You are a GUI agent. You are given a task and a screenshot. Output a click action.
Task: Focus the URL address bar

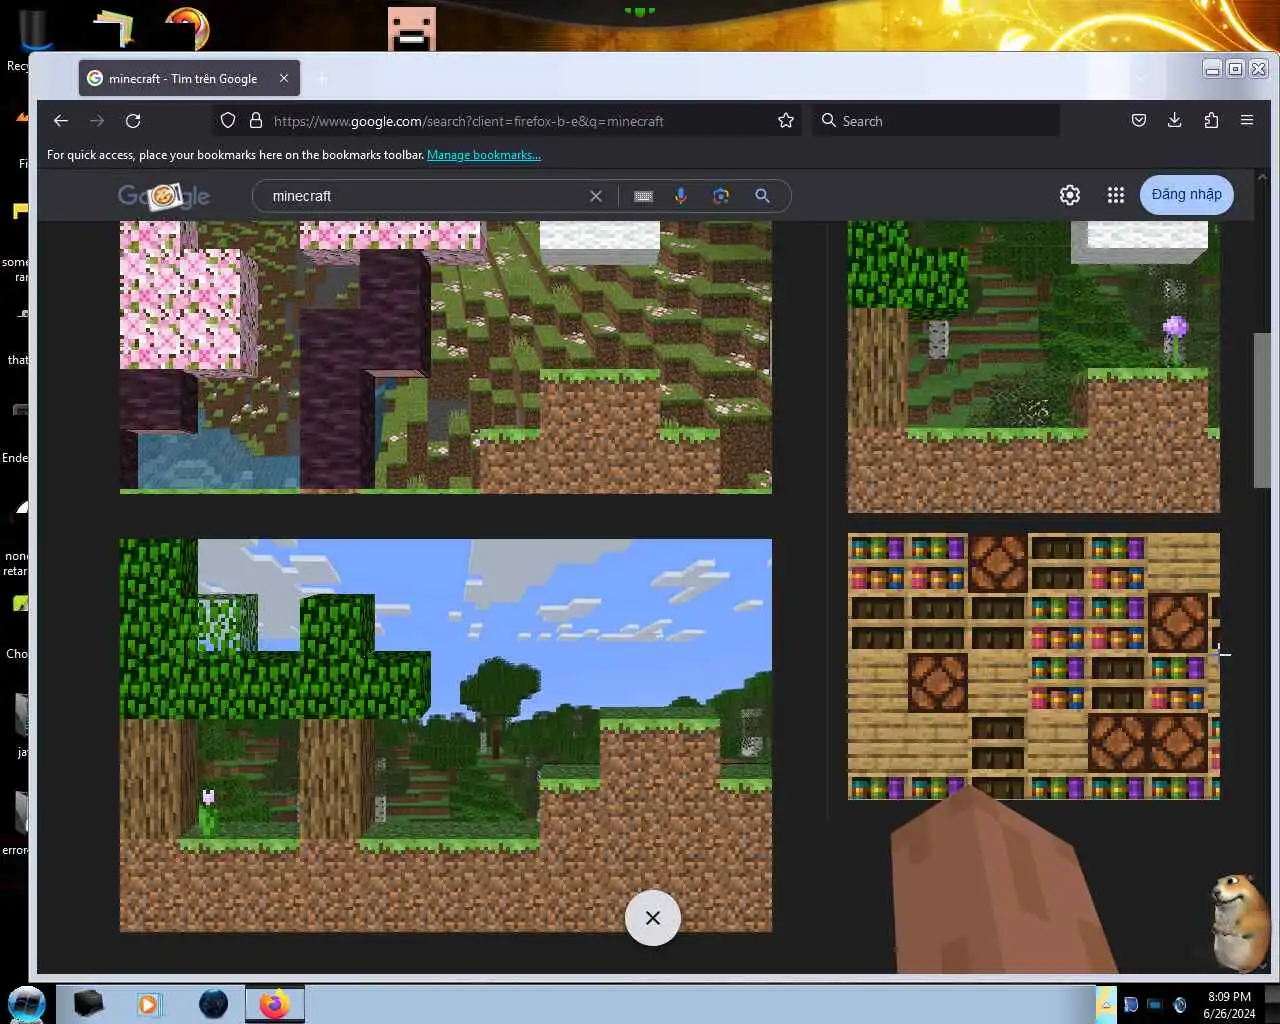tap(507, 121)
